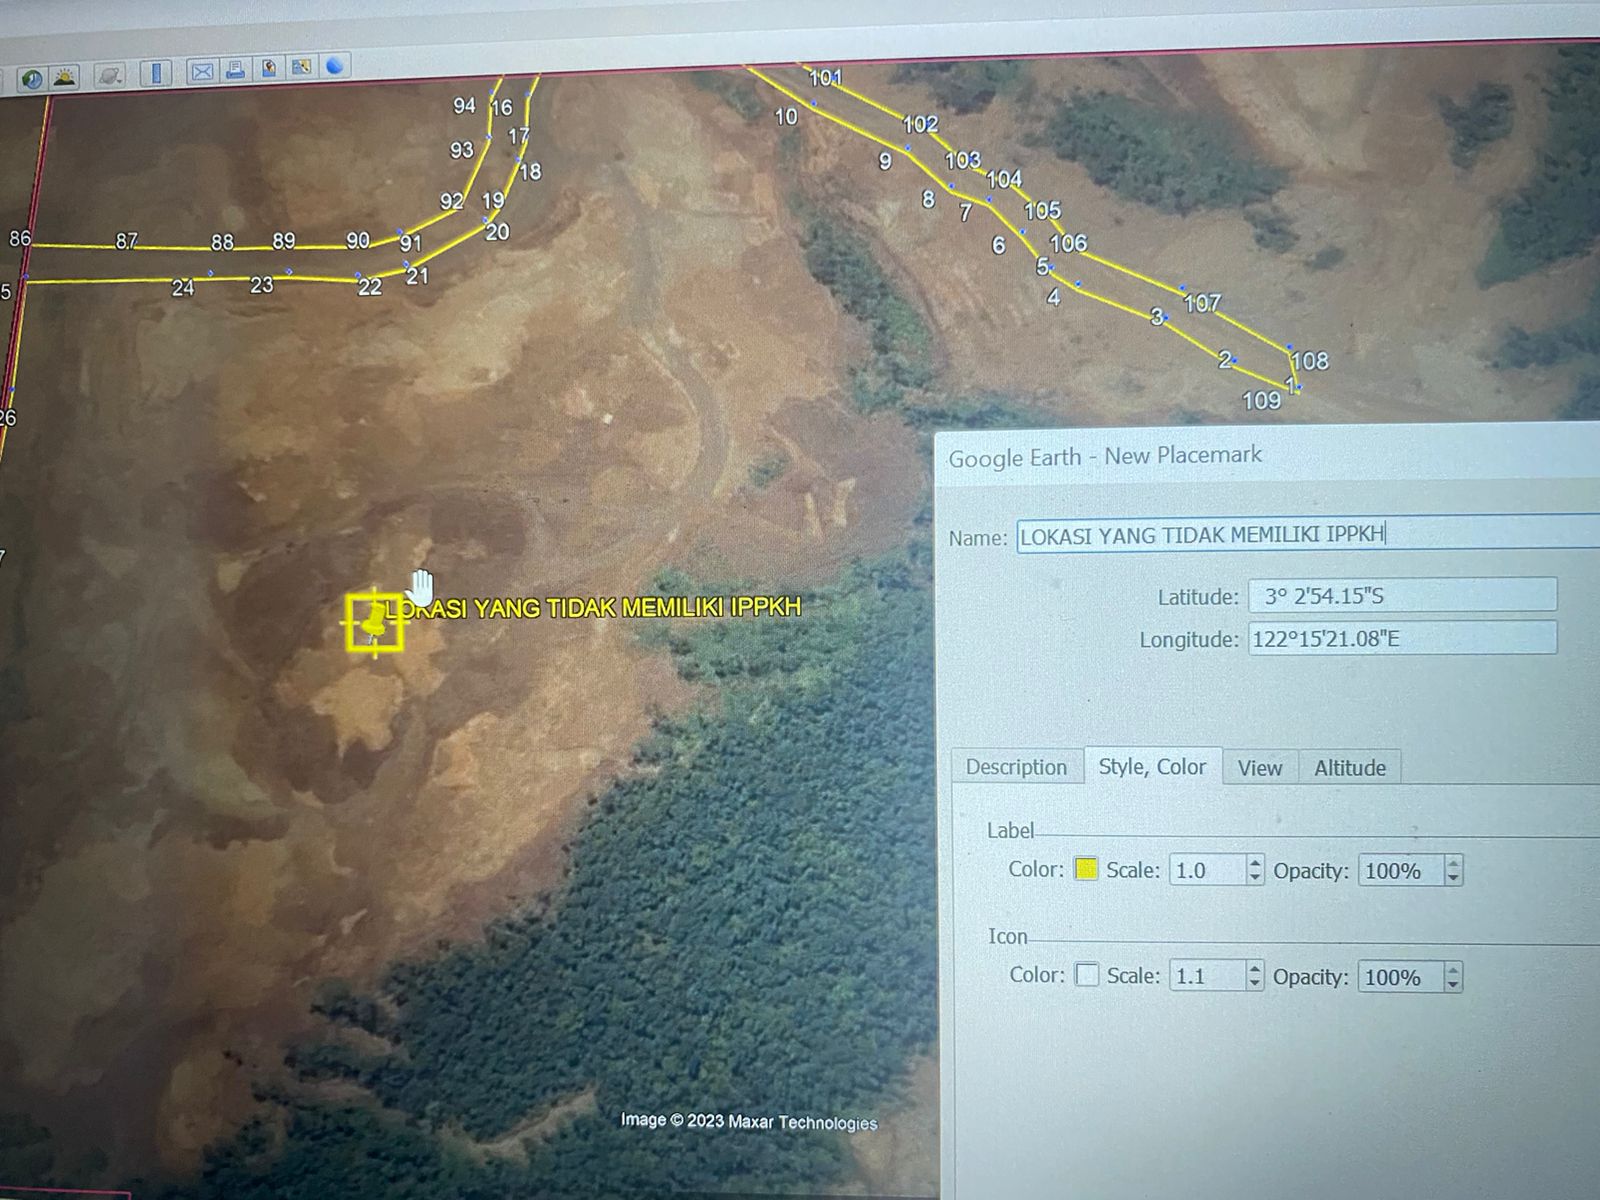Click the historical imagery clock icon
The height and width of the screenshot is (1200, 1600).
tap(32, 79)
